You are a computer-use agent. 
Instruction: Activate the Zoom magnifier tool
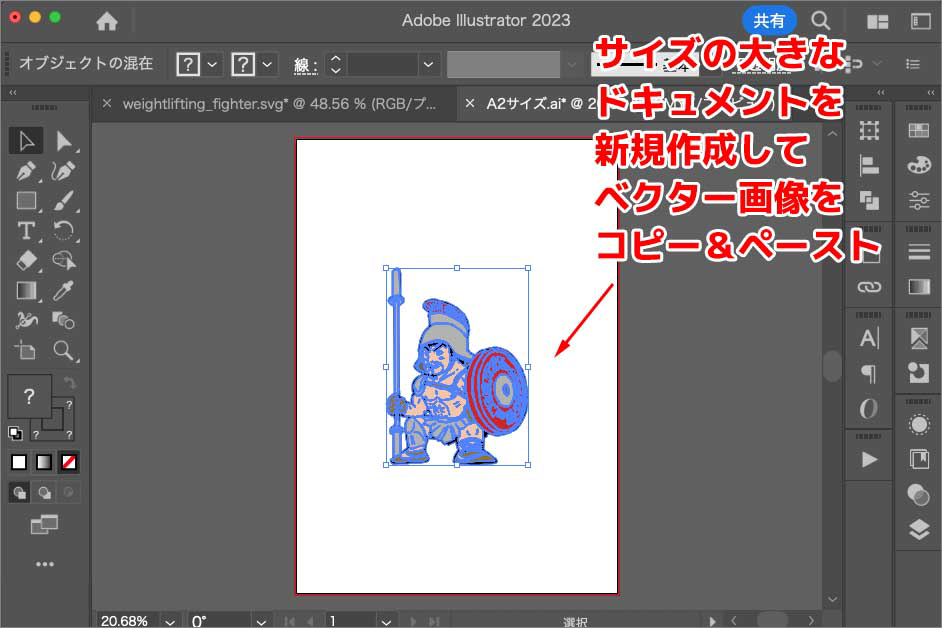click(64, 351)
